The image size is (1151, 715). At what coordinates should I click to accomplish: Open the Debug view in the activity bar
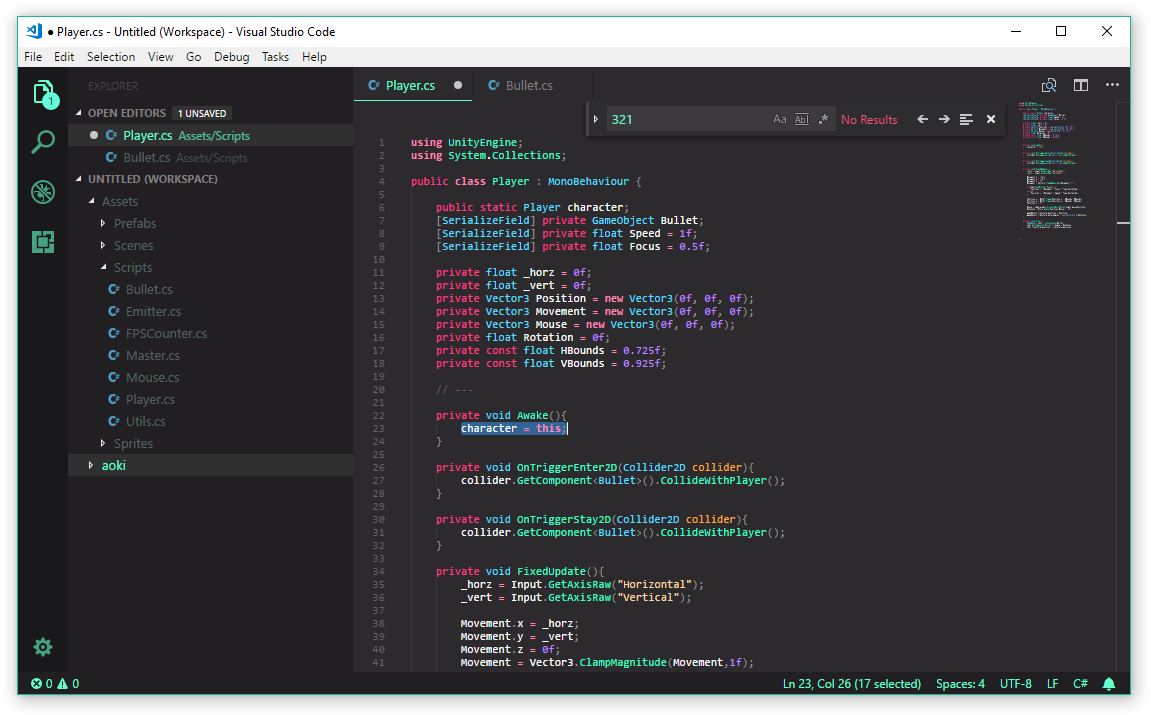43,192
